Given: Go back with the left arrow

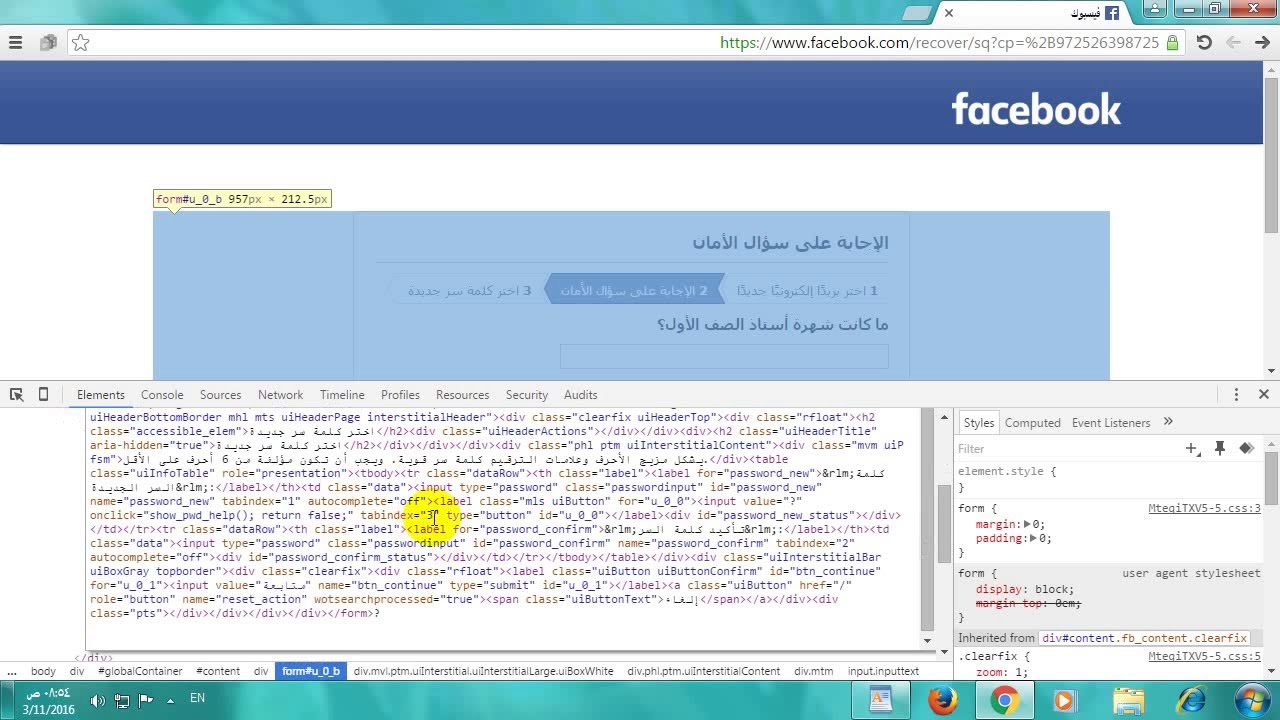Looking at the screenshot, I should click(1233, 42).
